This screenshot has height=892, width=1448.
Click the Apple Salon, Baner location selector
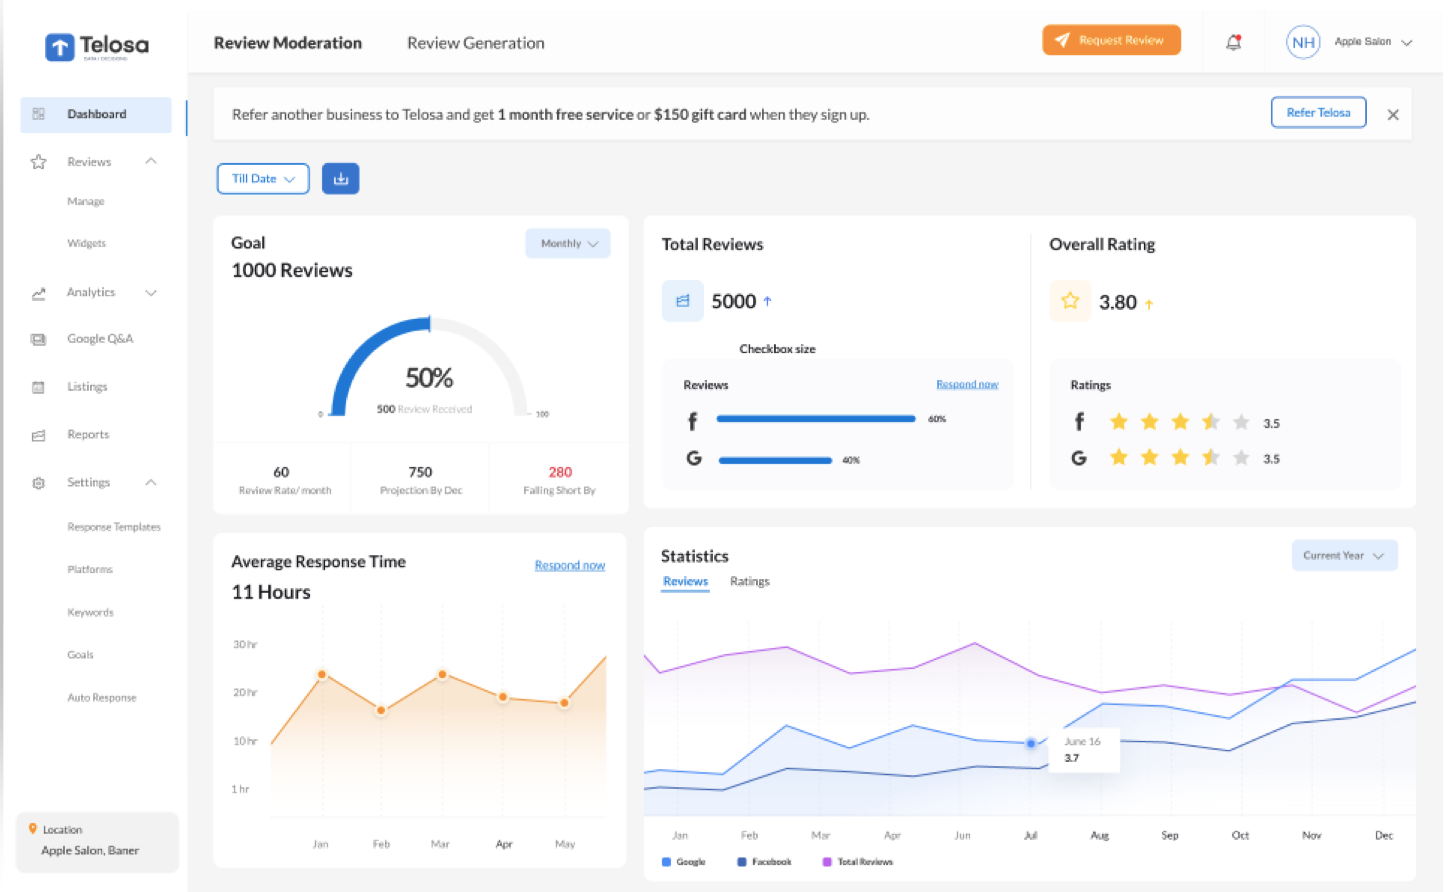(x=97, y=841)
